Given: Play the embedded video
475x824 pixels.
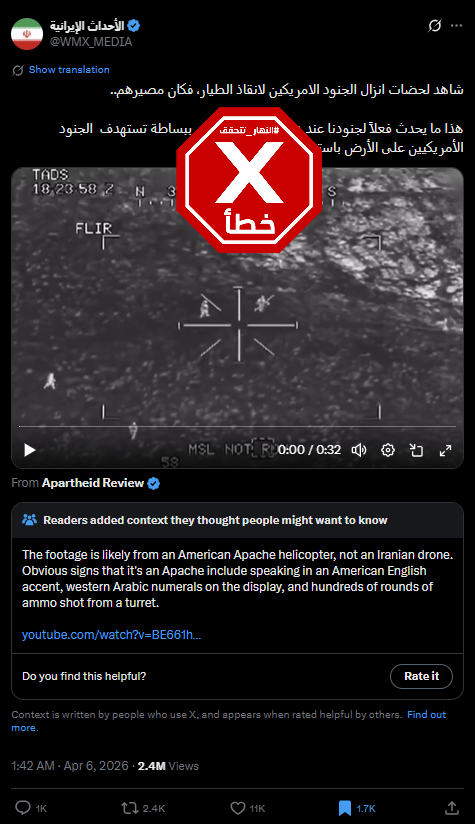Looking at the screenshot, I should [x=30, y=450].
